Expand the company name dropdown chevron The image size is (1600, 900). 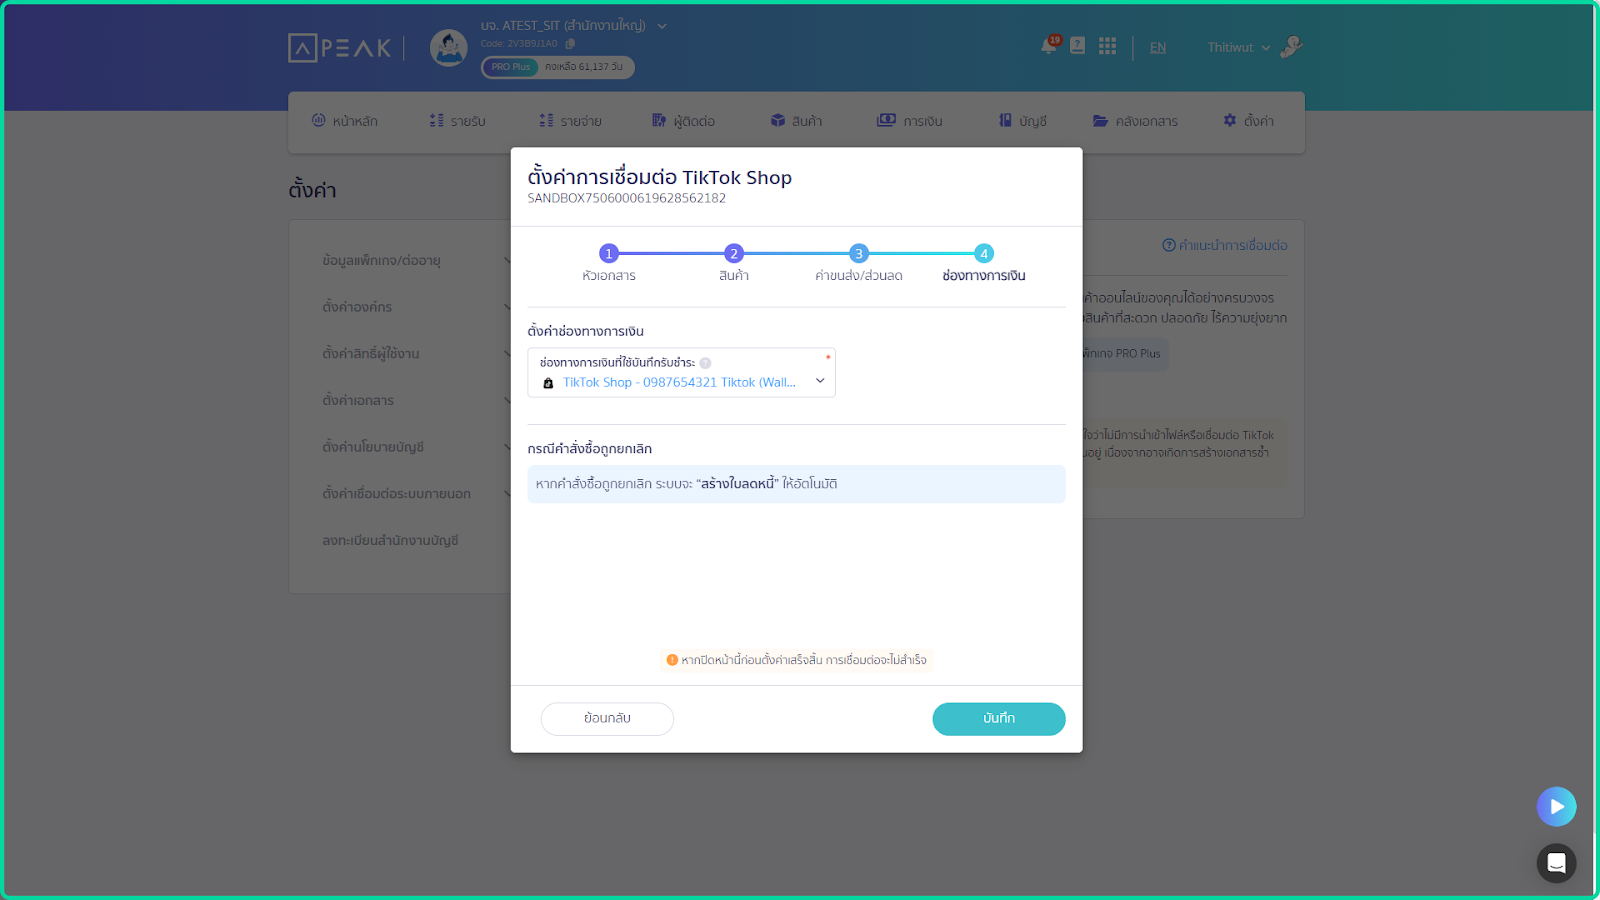(x=662, y=26)
